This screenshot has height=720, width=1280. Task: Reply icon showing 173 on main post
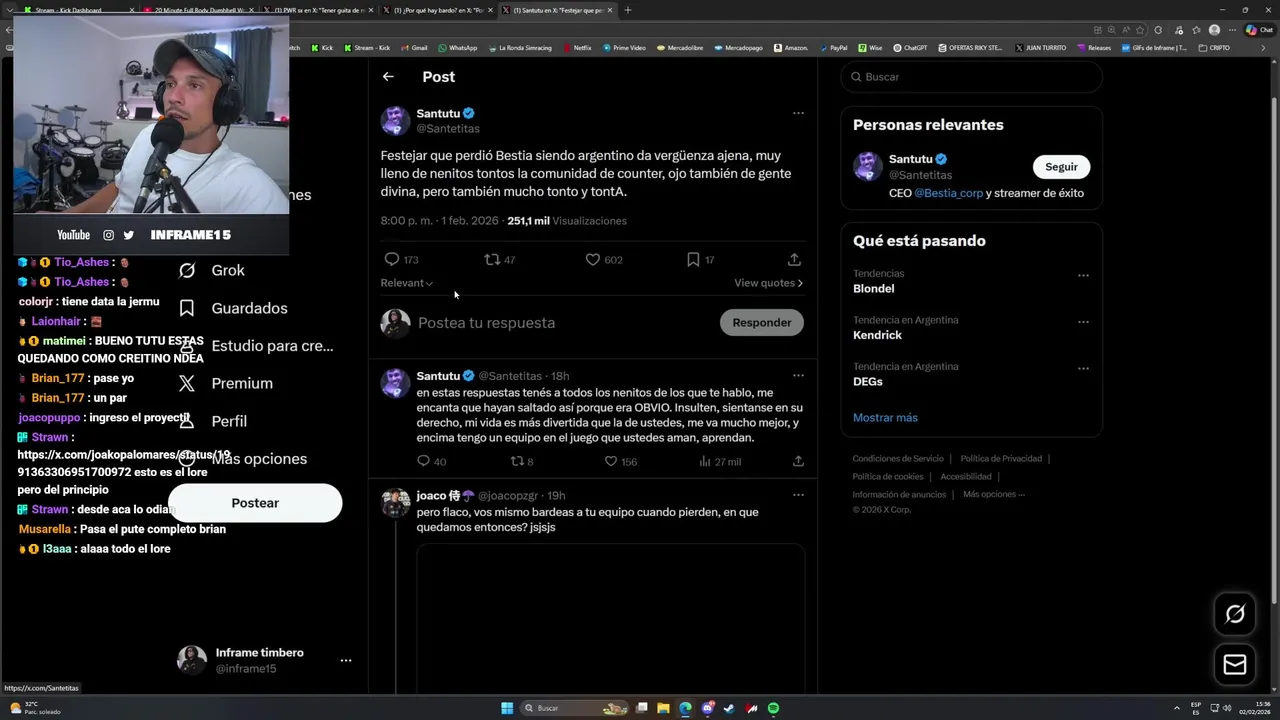pyautogui.click(x=392, y=259)
